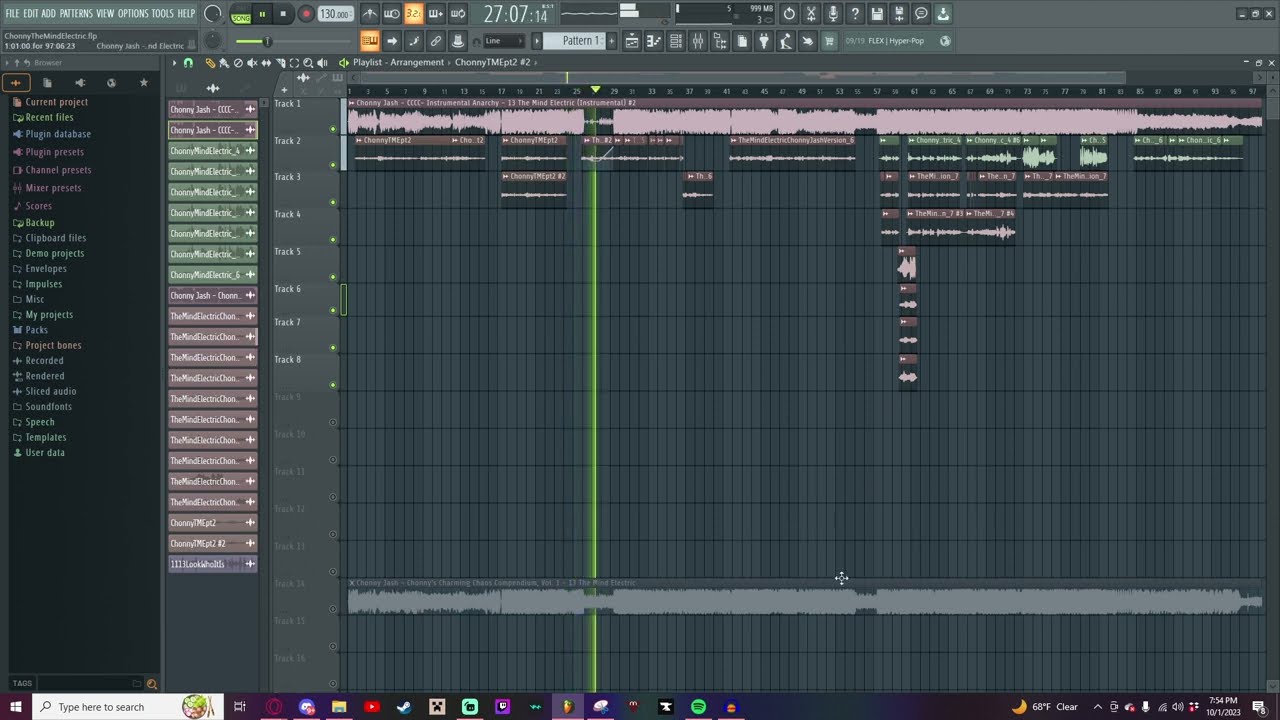Open help with the question mark icon
This screenshot has height=720, width=1280.
coord(855,14)
